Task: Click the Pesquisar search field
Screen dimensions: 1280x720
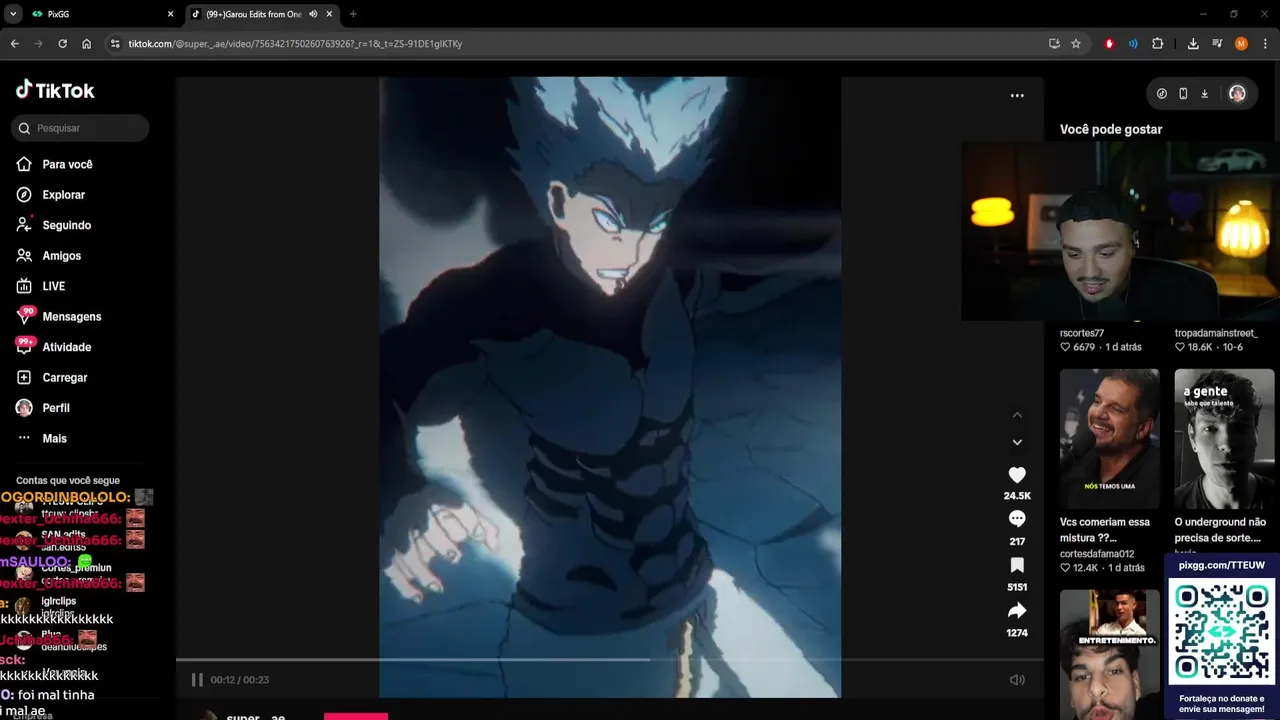Action: point(80,128)
